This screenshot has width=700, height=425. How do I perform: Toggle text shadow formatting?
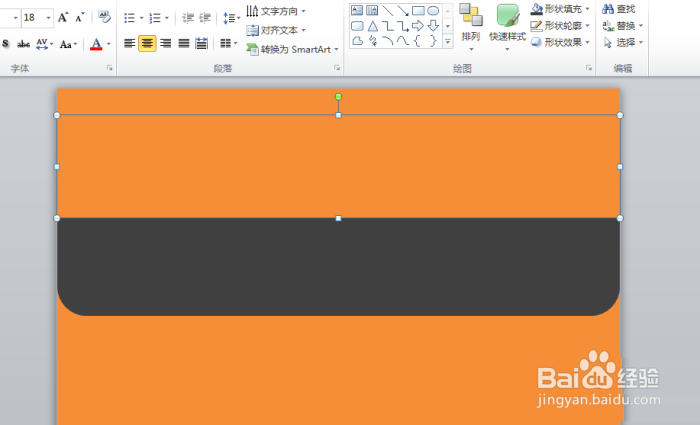[6, 43]
